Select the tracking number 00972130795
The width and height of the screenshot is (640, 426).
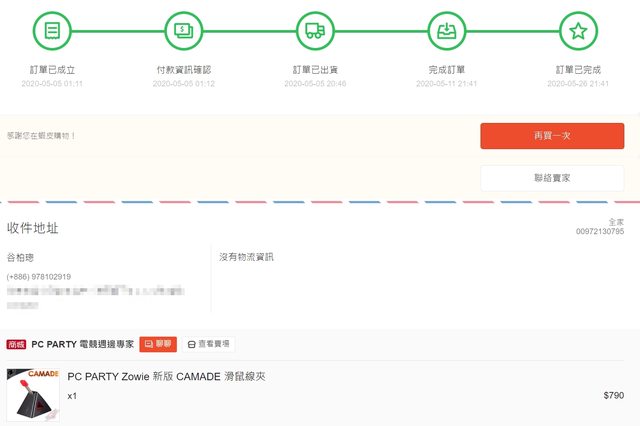click(600, 232)
